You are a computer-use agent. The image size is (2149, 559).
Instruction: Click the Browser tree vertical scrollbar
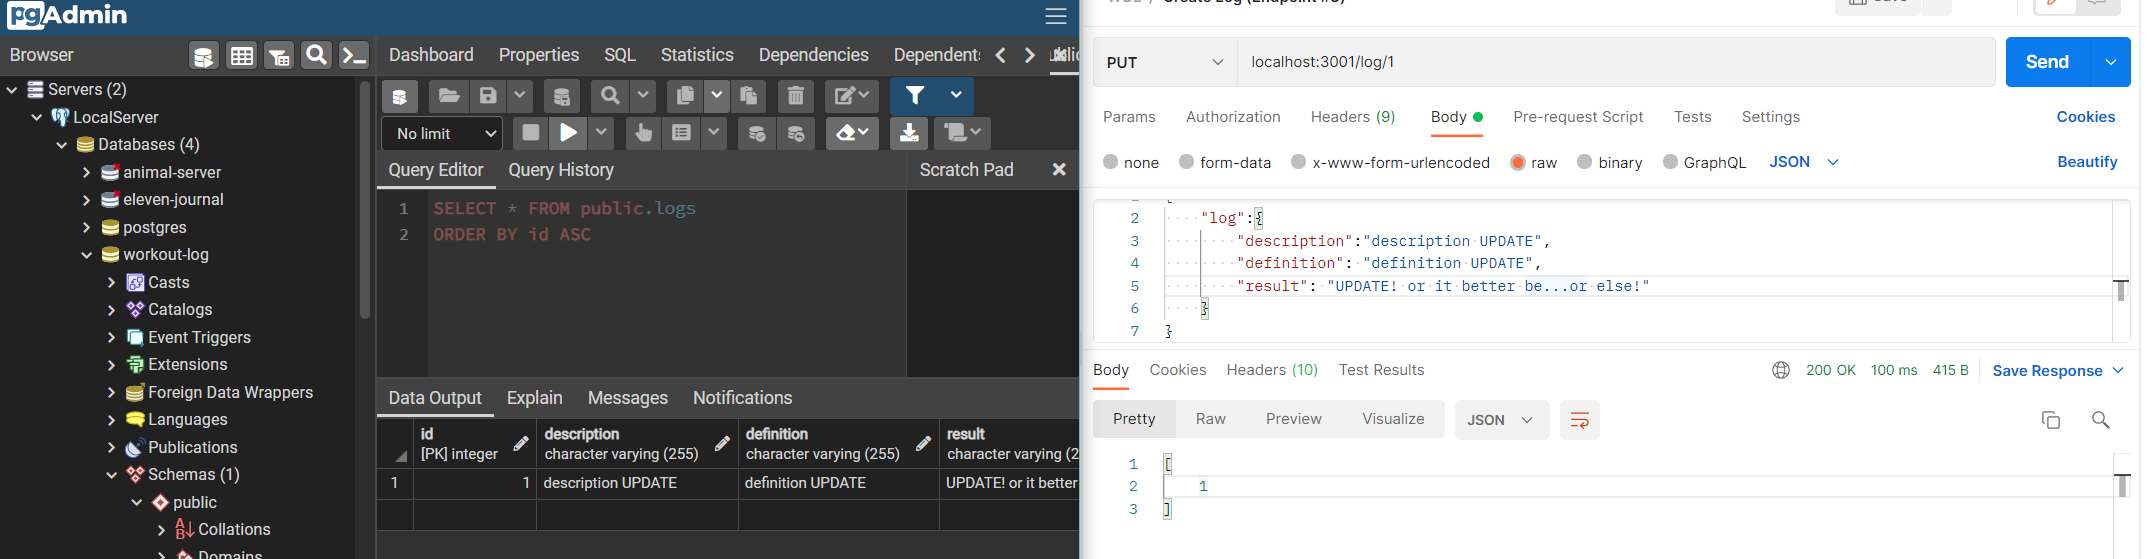[365, 200]
